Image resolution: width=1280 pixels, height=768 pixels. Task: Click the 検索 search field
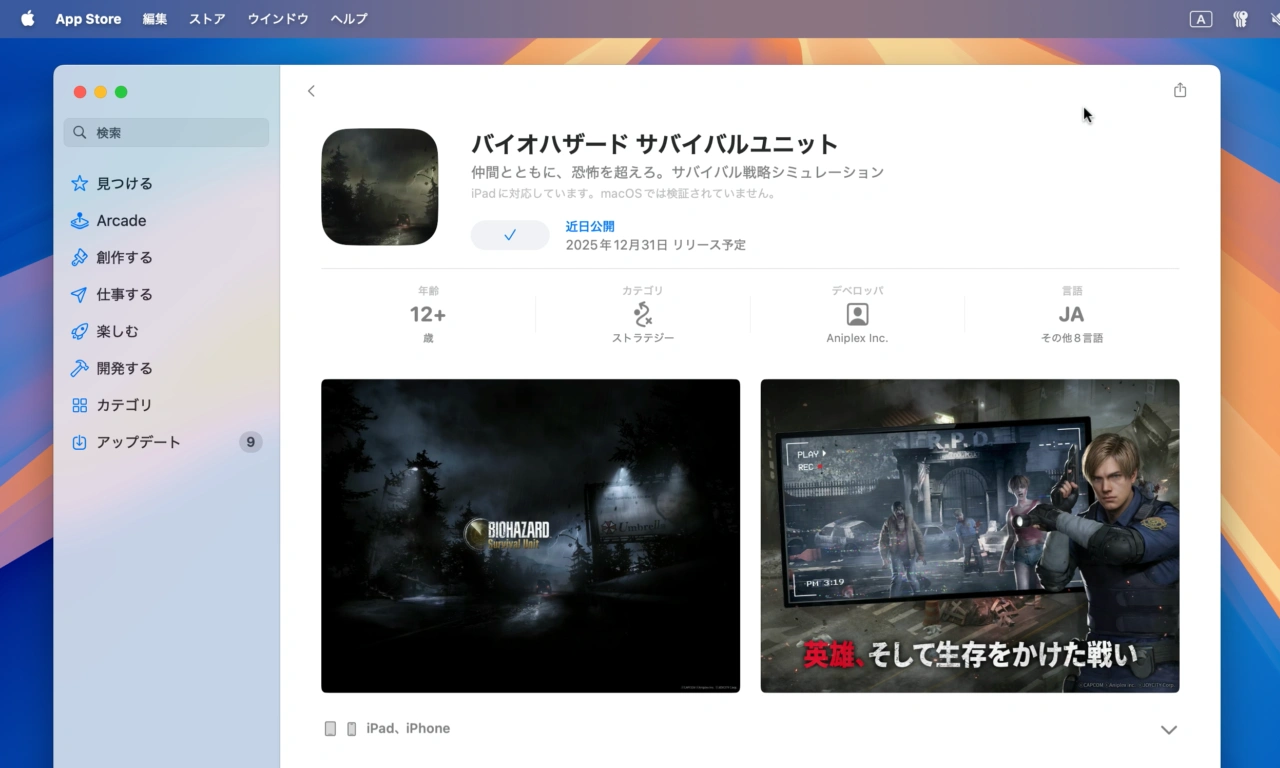[x=167, y=133]
